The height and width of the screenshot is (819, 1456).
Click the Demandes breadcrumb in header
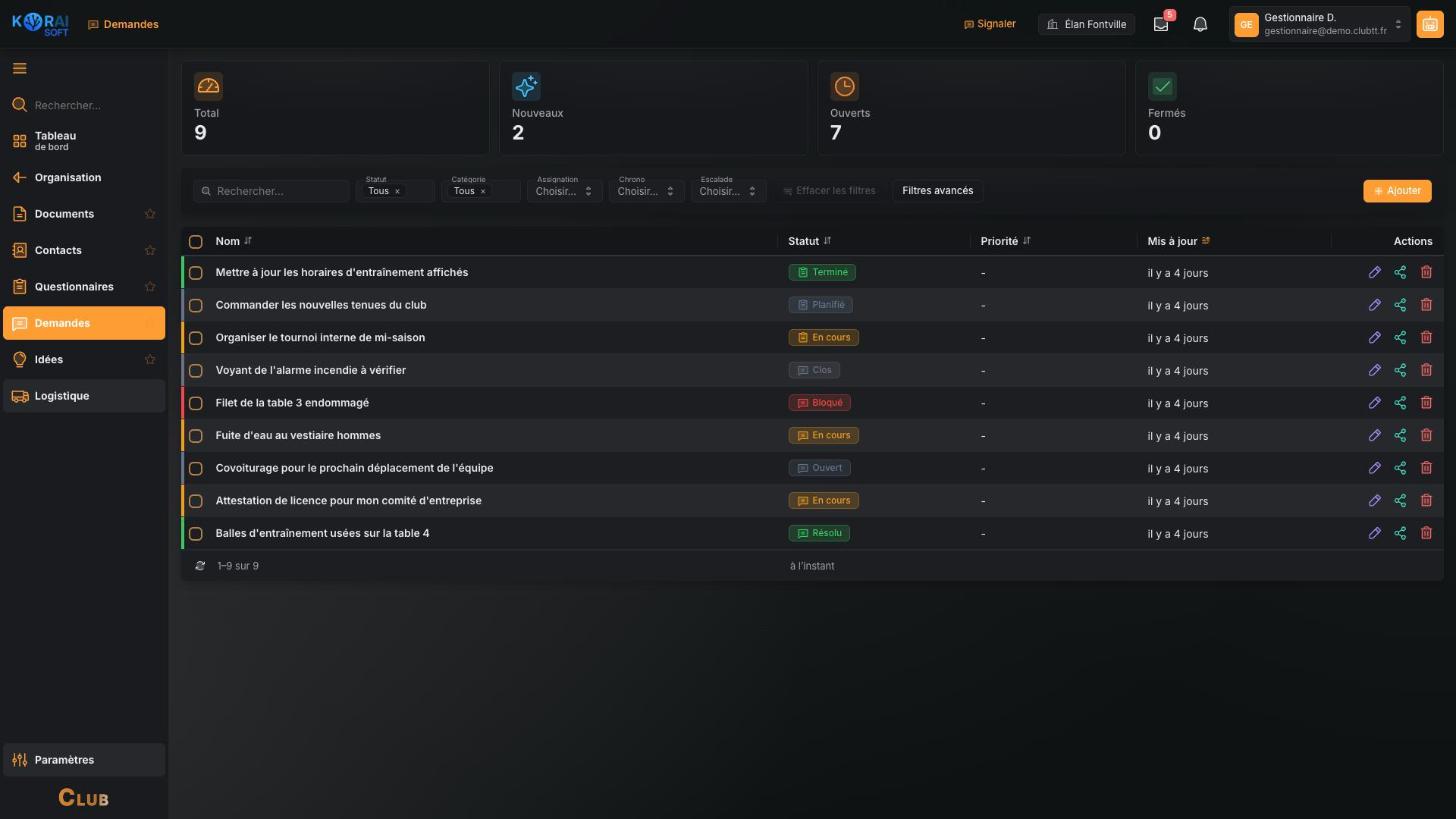123,24
